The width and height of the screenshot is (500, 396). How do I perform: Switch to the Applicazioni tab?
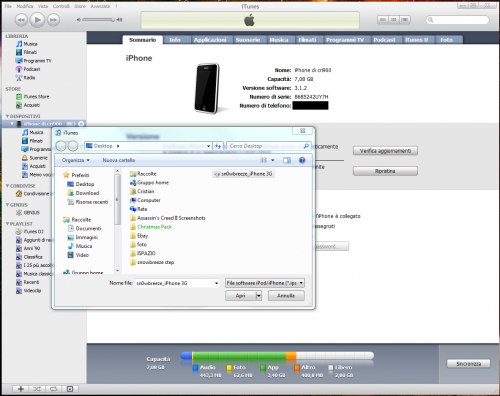pyautogui.click(x=210, y=40)
